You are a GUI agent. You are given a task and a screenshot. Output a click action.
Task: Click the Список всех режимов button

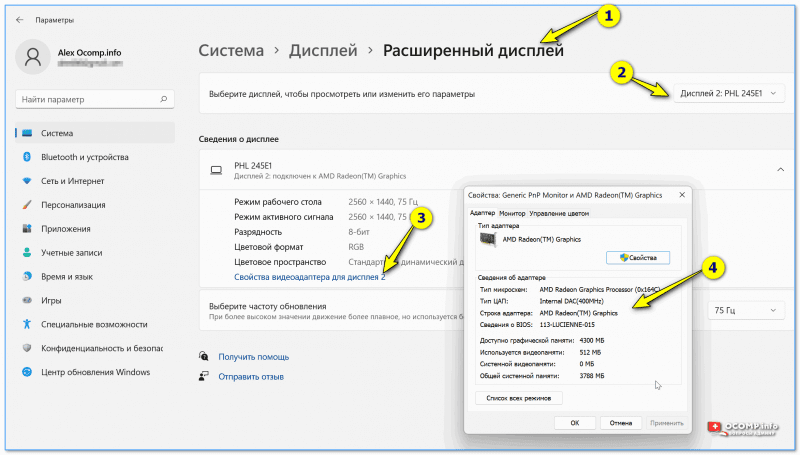point(518,398)
